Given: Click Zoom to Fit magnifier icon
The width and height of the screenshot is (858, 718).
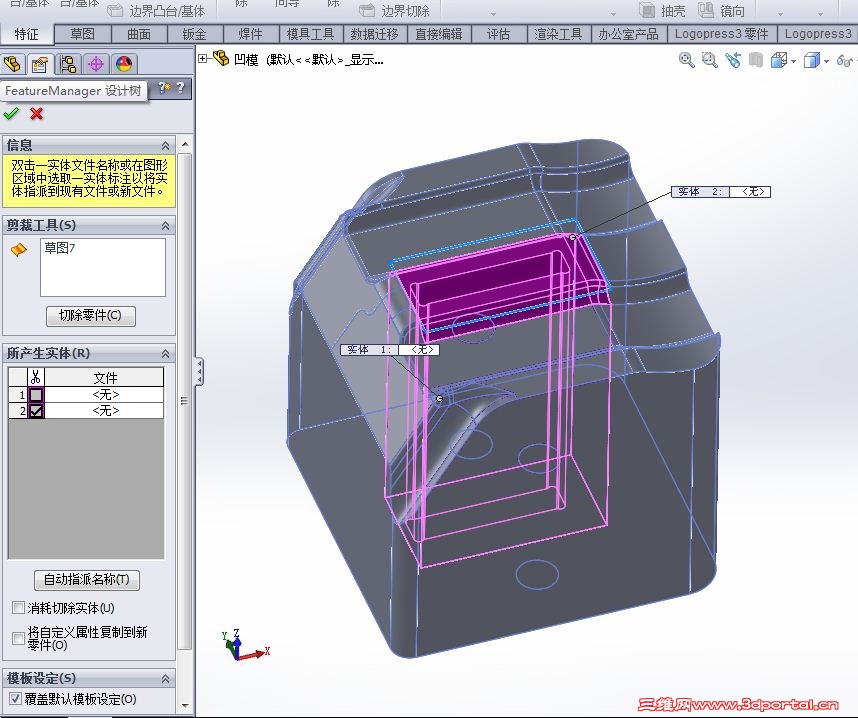Looking at the screenshot, I should (x=686, y=60).
